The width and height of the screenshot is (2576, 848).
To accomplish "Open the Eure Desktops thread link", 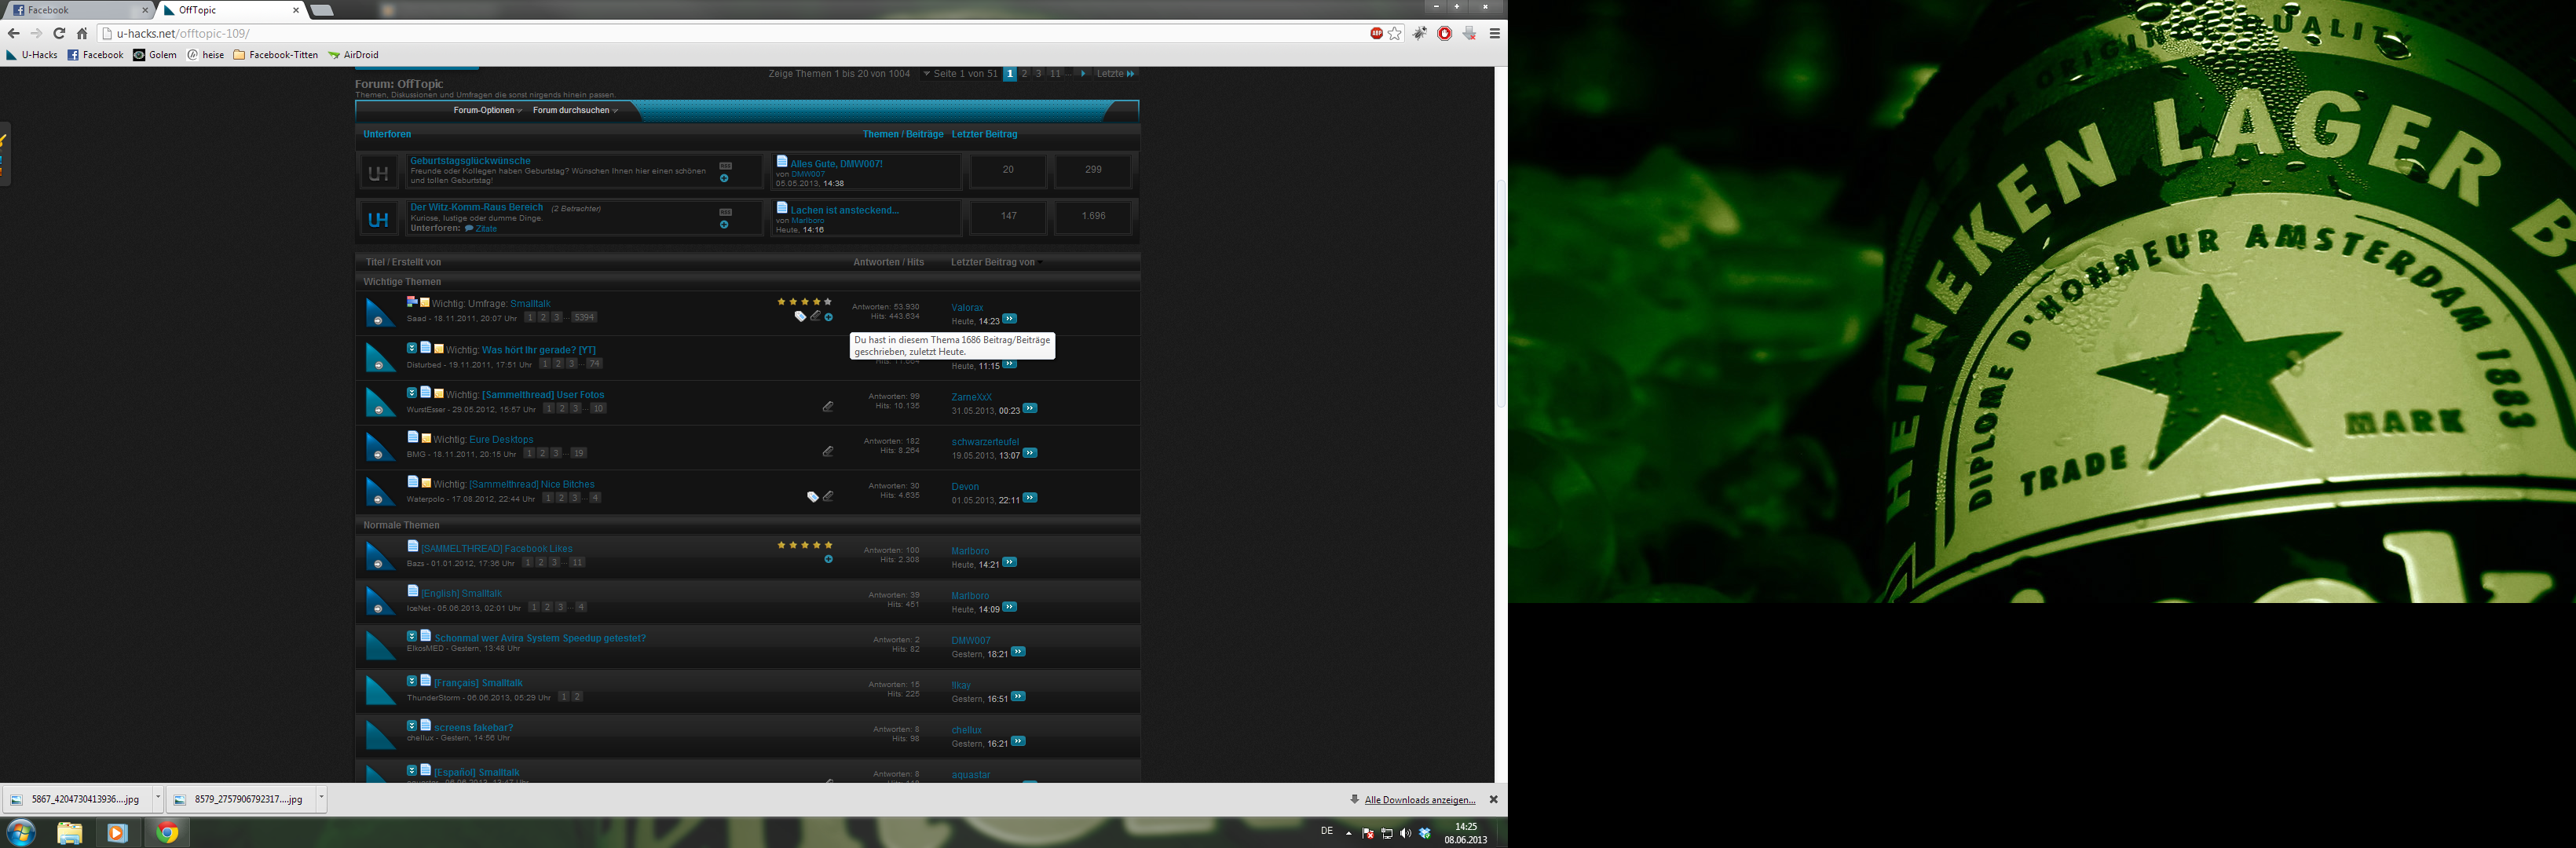I will (x=501, y=439).
